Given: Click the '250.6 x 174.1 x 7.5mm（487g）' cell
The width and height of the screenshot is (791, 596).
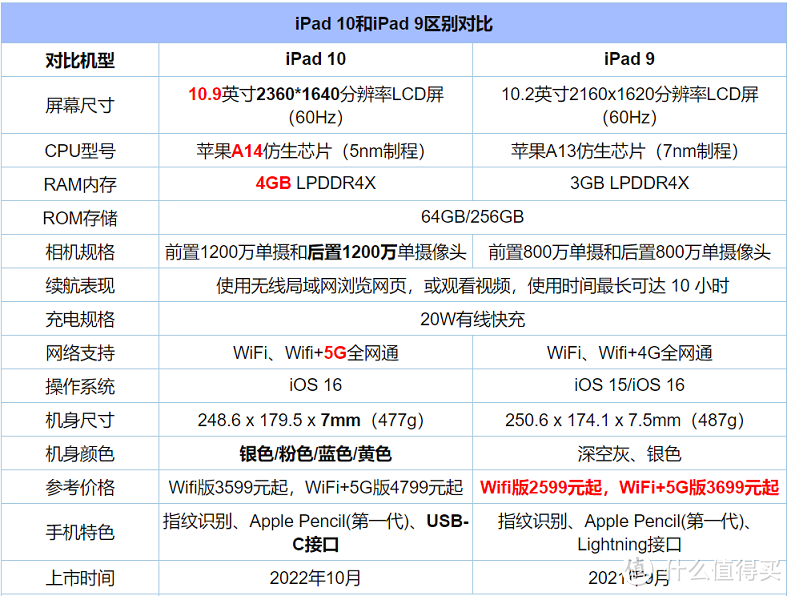Looking at the screenshot, I should coord(629,420).
